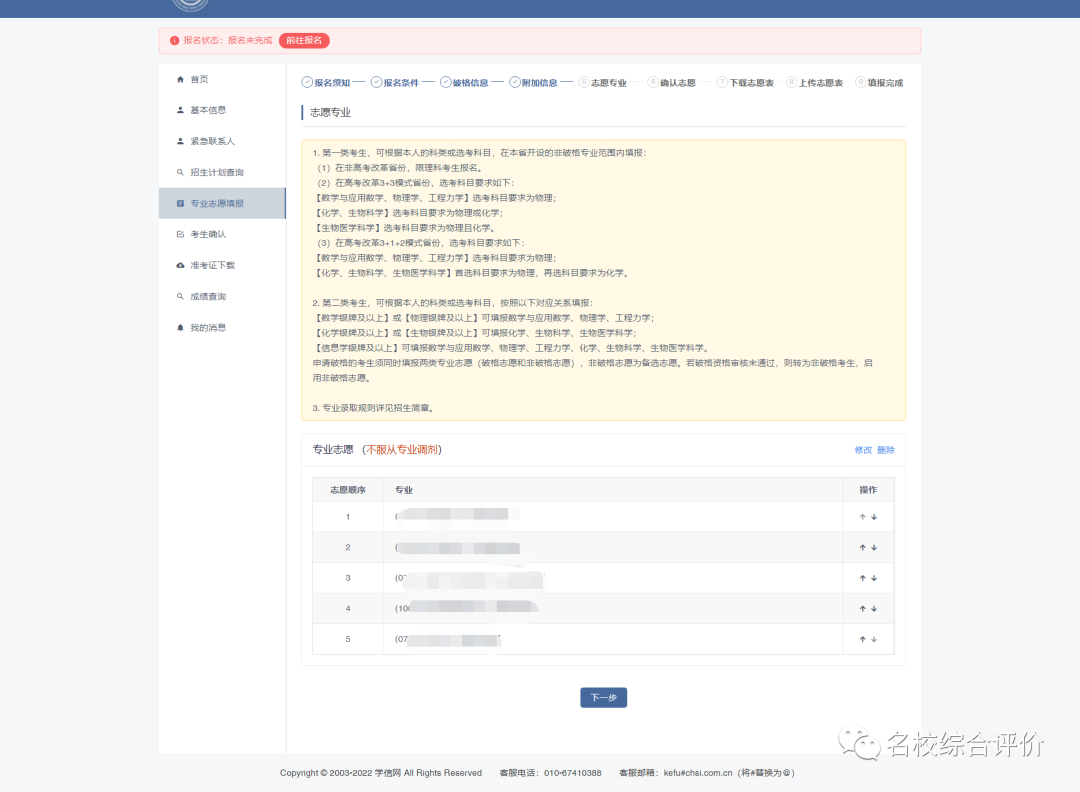Click the search icon beside 招生计划查询

[180, 172]
